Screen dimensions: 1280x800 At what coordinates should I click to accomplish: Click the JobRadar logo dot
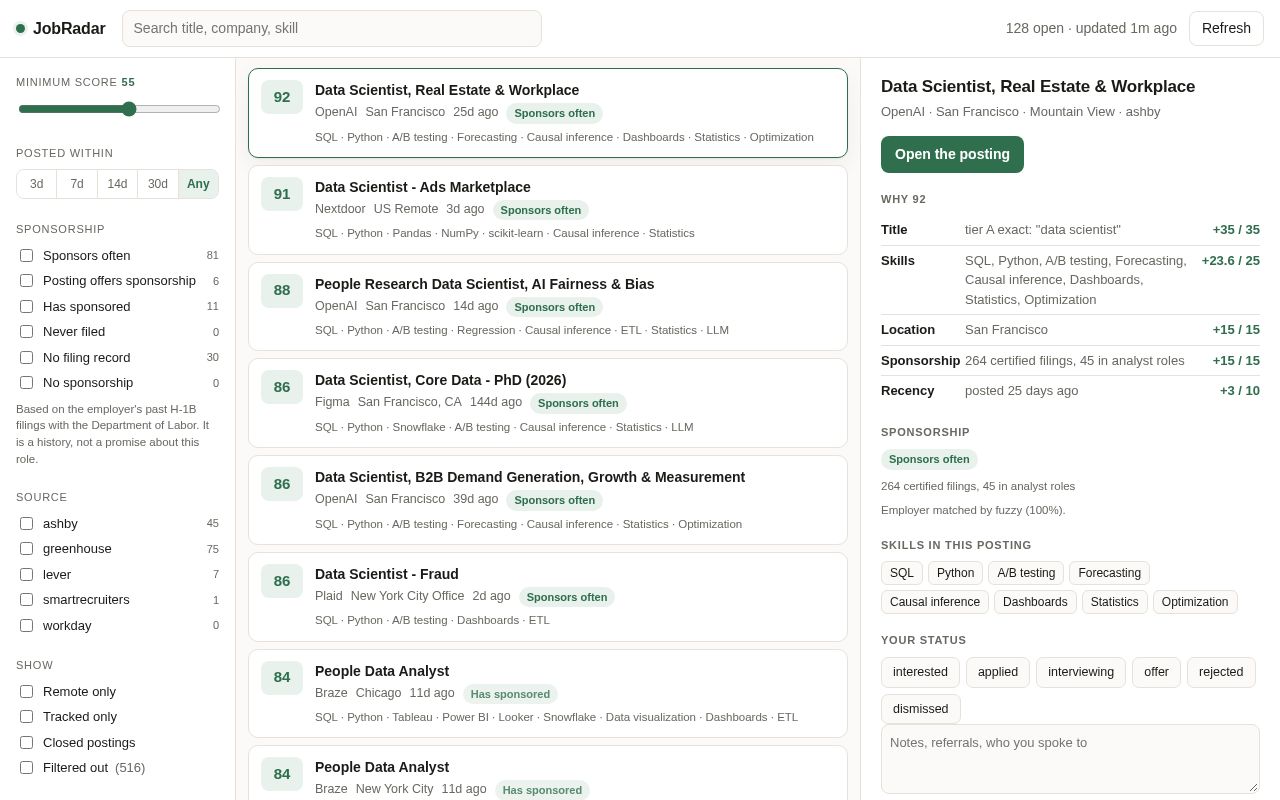20,28
